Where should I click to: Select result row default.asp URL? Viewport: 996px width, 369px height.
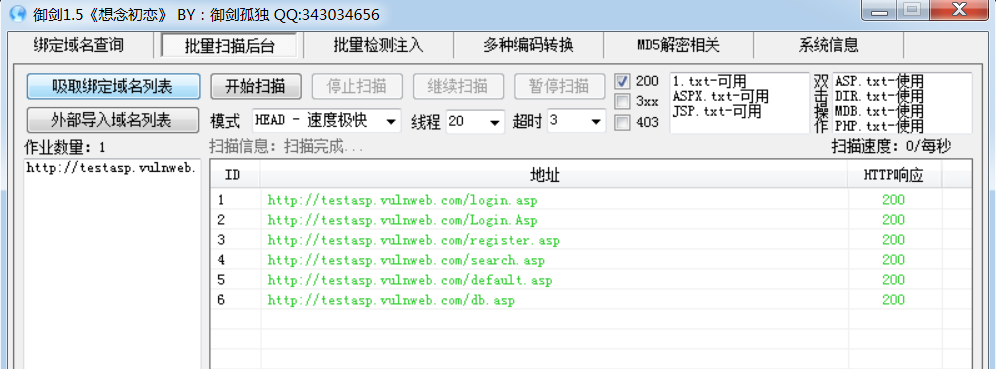point(410,280)
